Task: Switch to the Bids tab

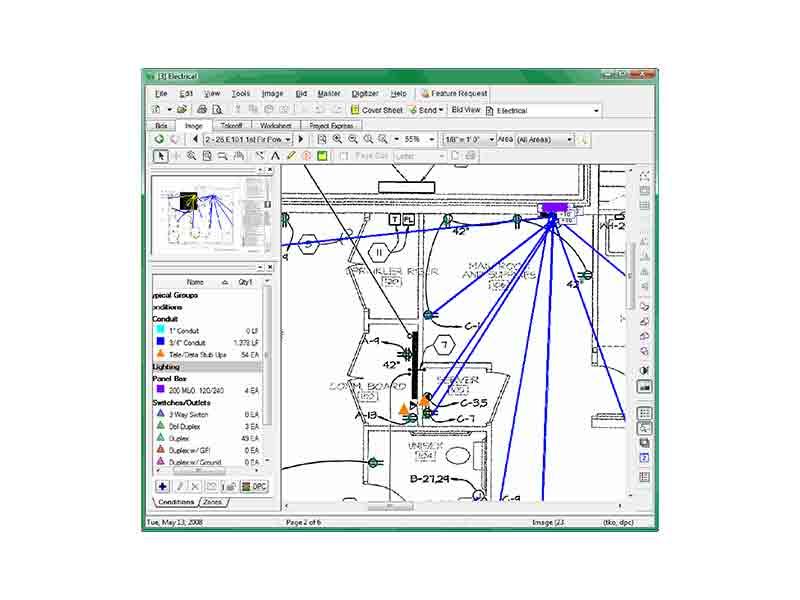Action: pyautogui.click(x=161, y=126)
